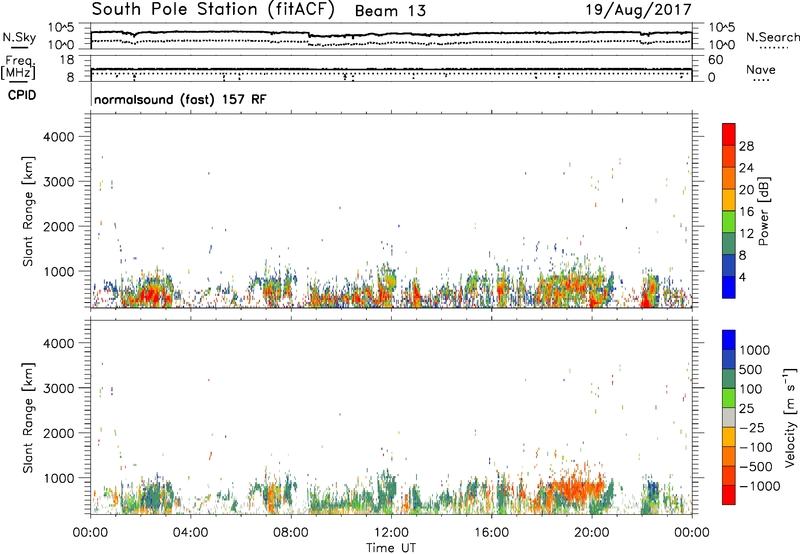Click the '18' frequency axis tick label
800x554 pixels.
click(67, 60)
